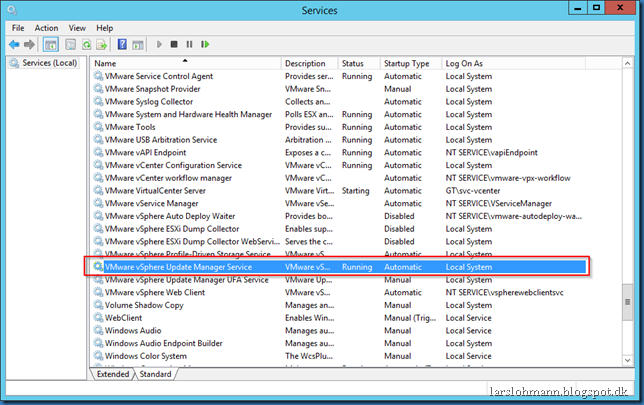
Task: Sort by the Startup Type column header
Action: click(x=411, y=63)
